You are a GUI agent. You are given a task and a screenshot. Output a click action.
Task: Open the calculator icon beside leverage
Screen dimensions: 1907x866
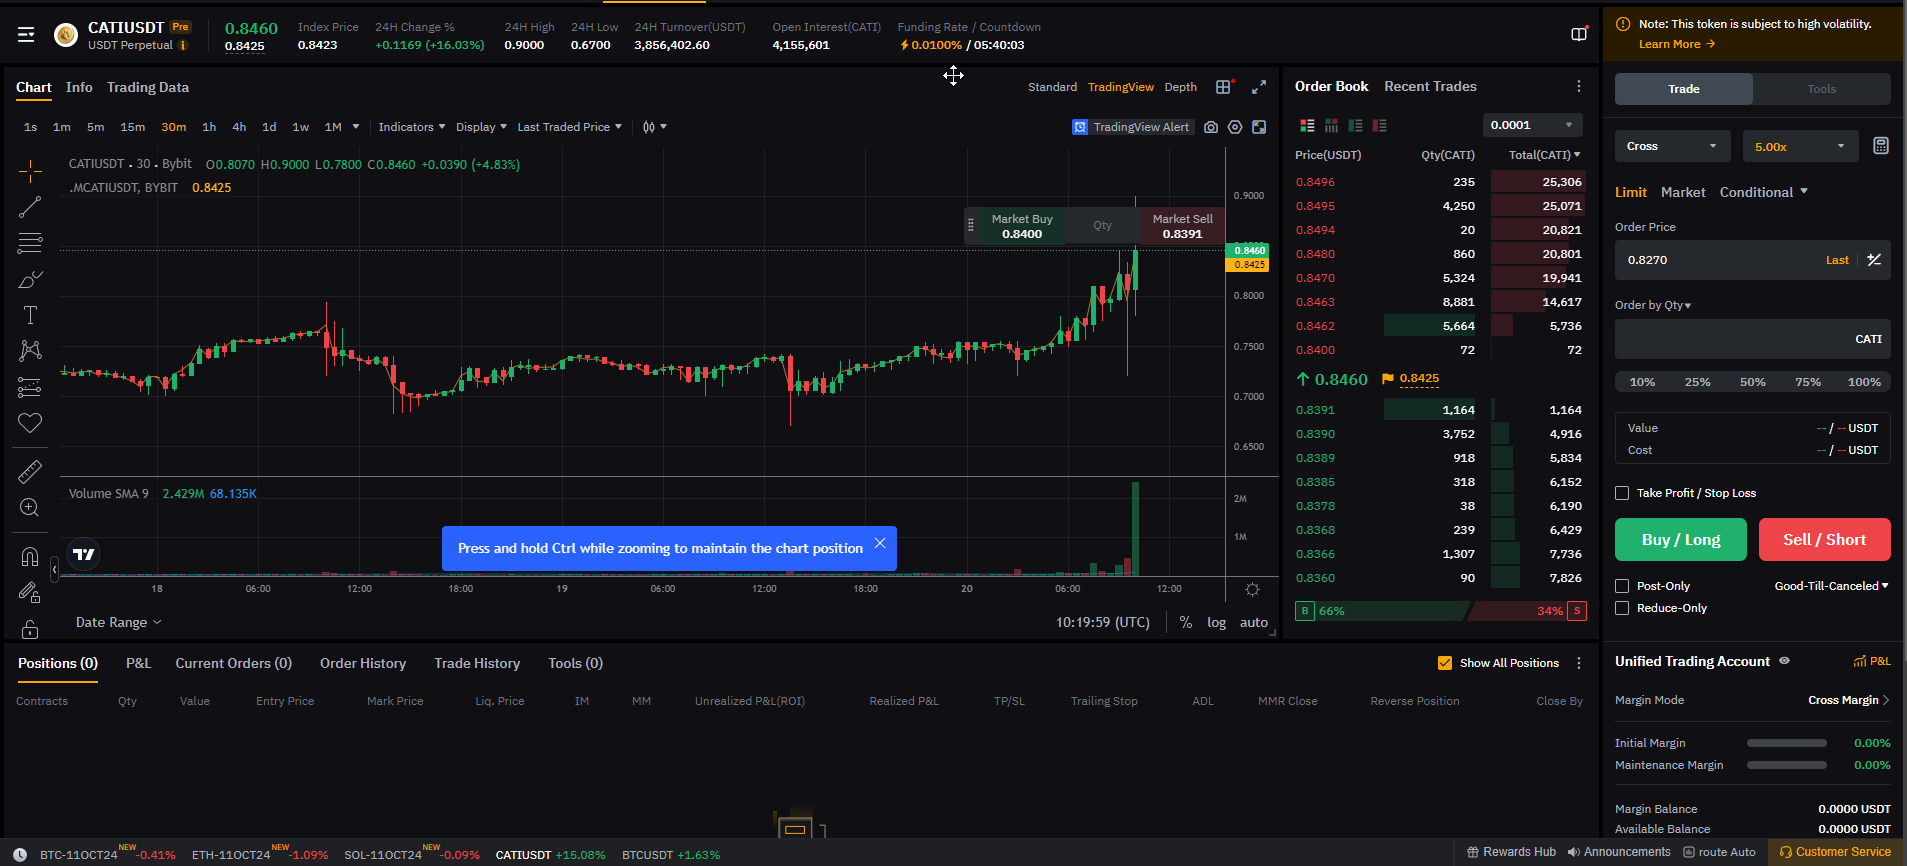[1880, 146]
